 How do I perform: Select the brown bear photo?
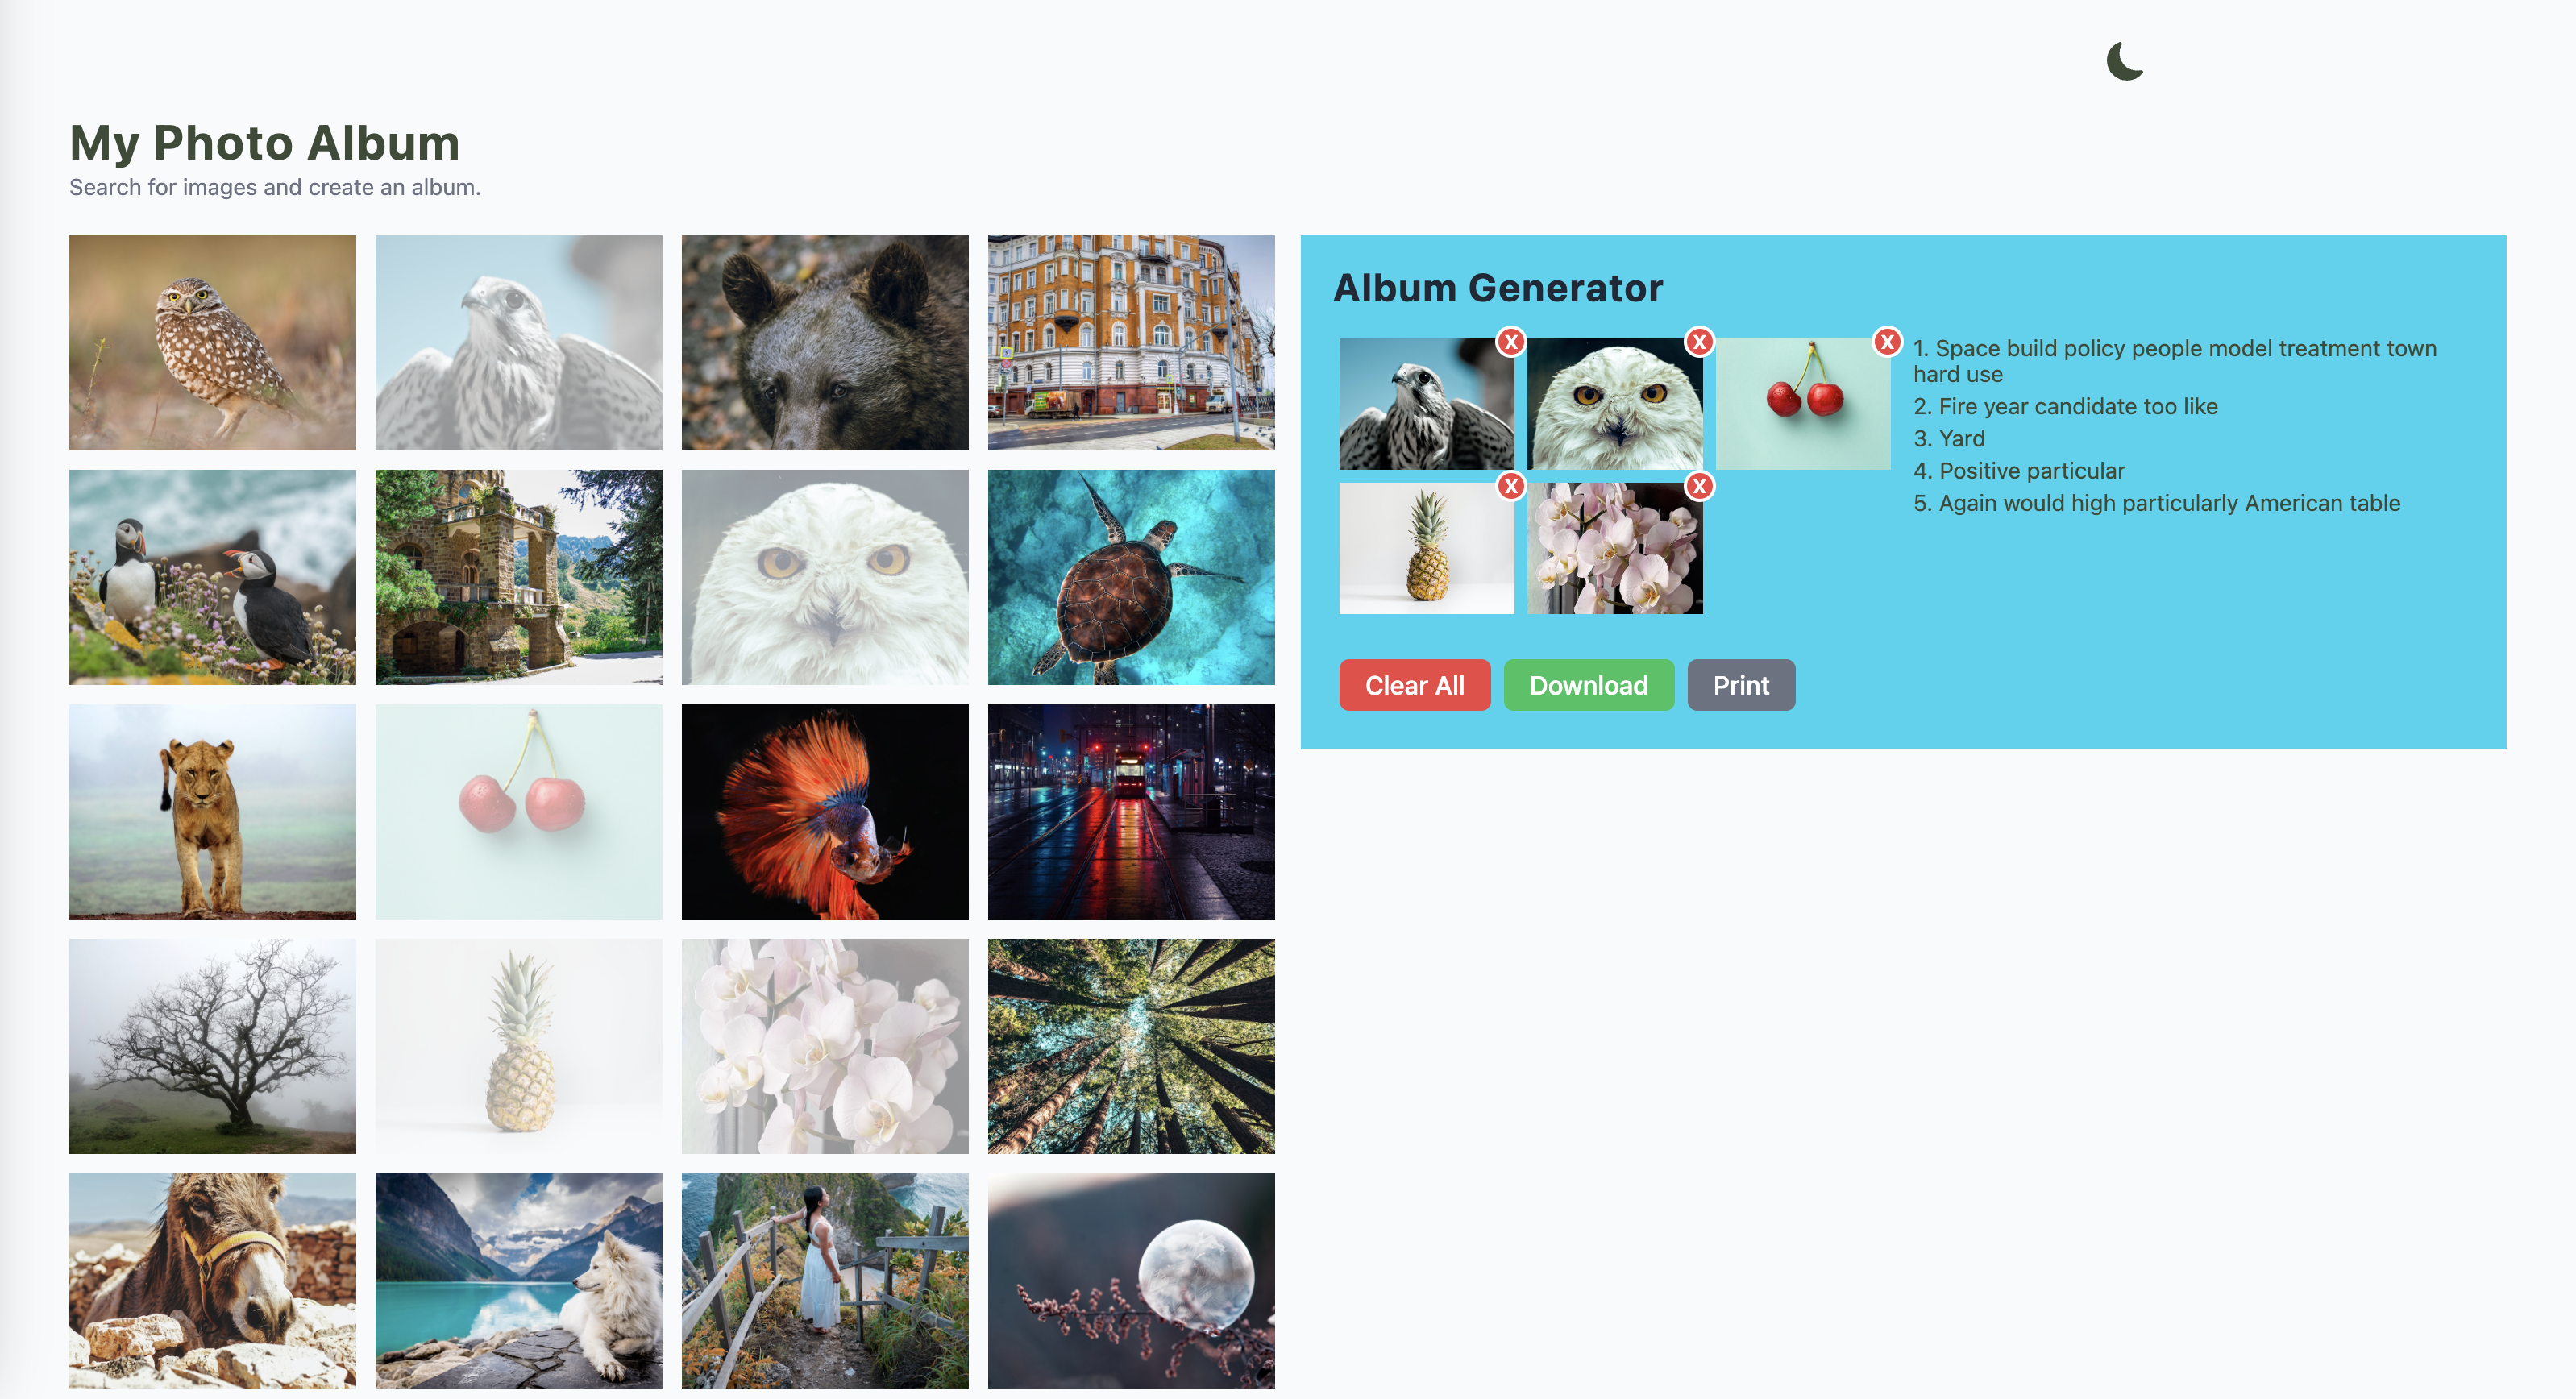pos(824,342)
